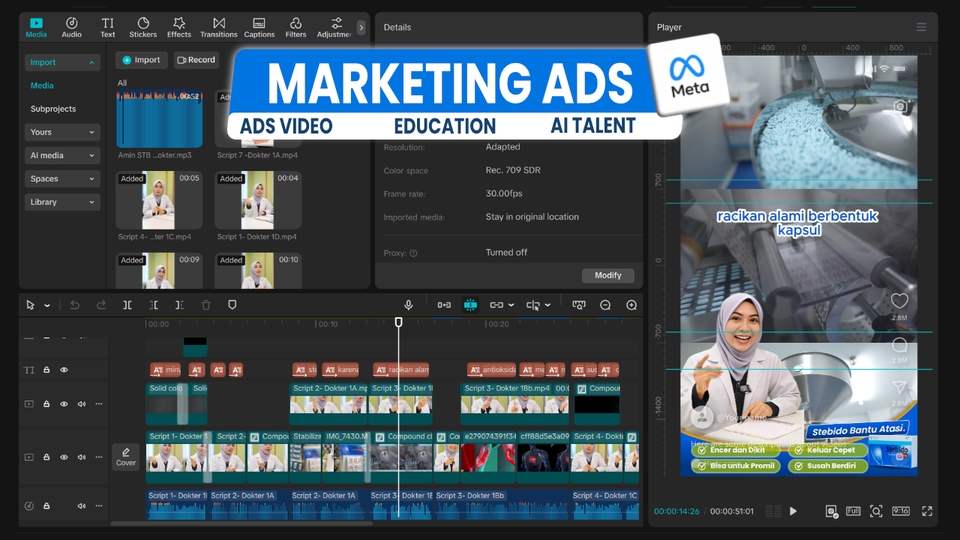Image resolution: width=960 pixels, height=540 pixels.
Task: Click the Record button
Action: coord(196,60)
